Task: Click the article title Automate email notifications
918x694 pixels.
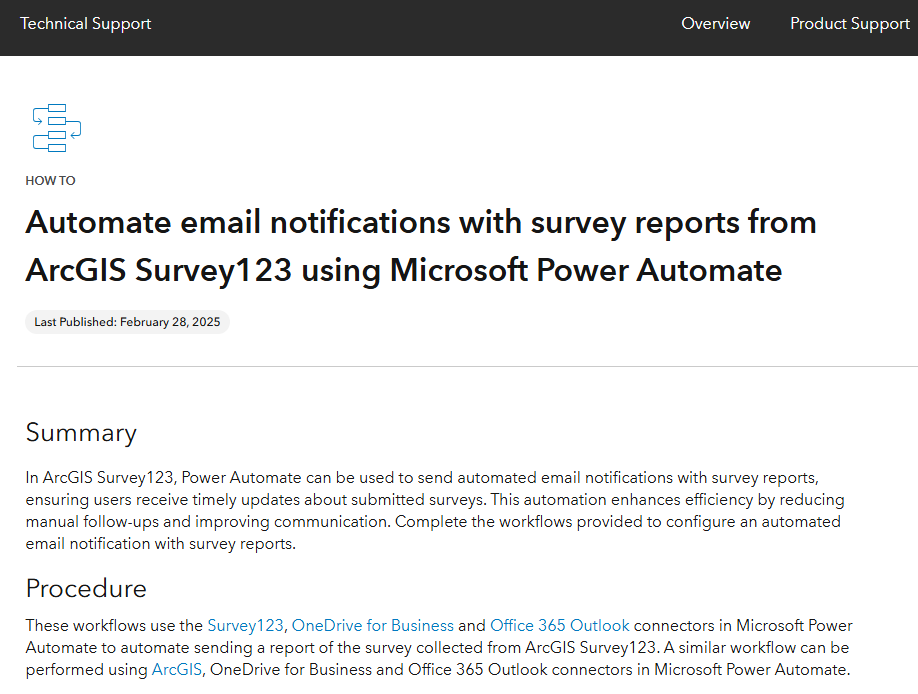Action: pos(421,246)
